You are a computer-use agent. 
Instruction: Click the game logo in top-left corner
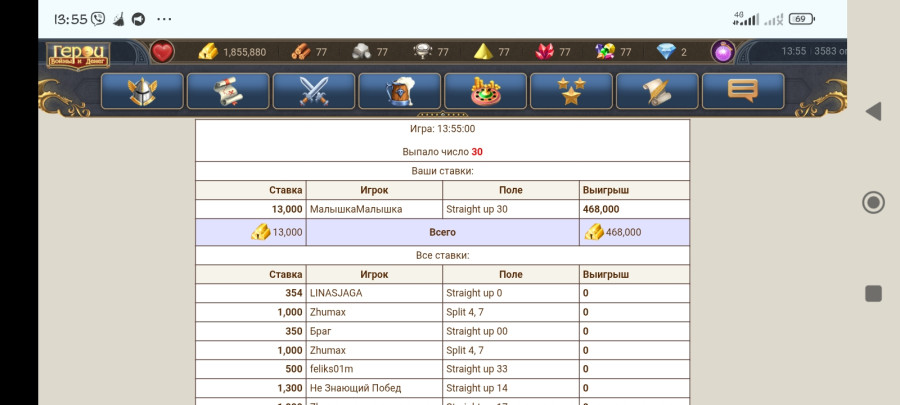click(x=78, y=55)
